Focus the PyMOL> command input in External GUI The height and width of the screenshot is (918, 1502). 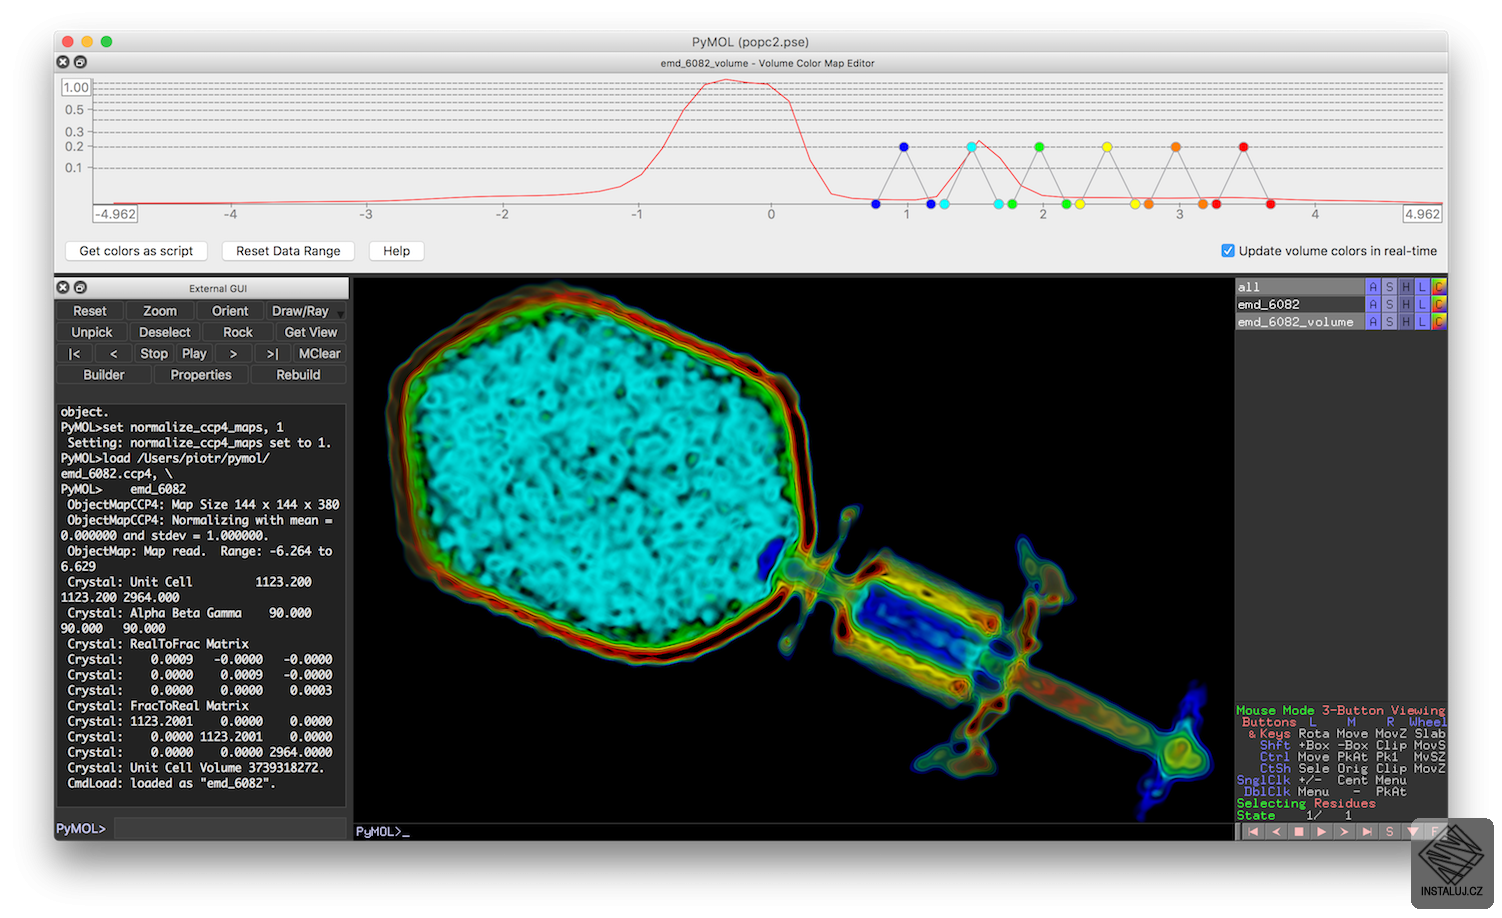[230, 828]
